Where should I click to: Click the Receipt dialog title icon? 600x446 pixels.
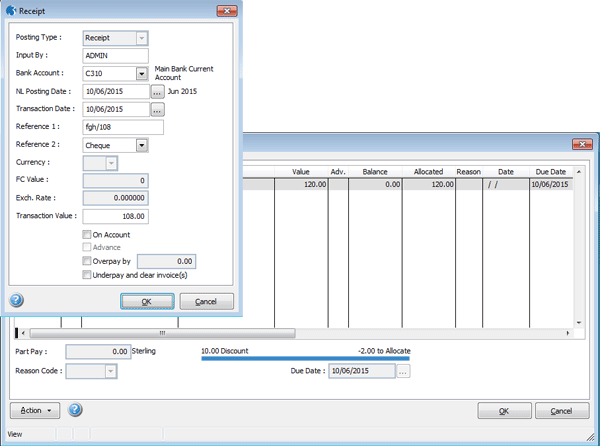(x=11, y=11)
